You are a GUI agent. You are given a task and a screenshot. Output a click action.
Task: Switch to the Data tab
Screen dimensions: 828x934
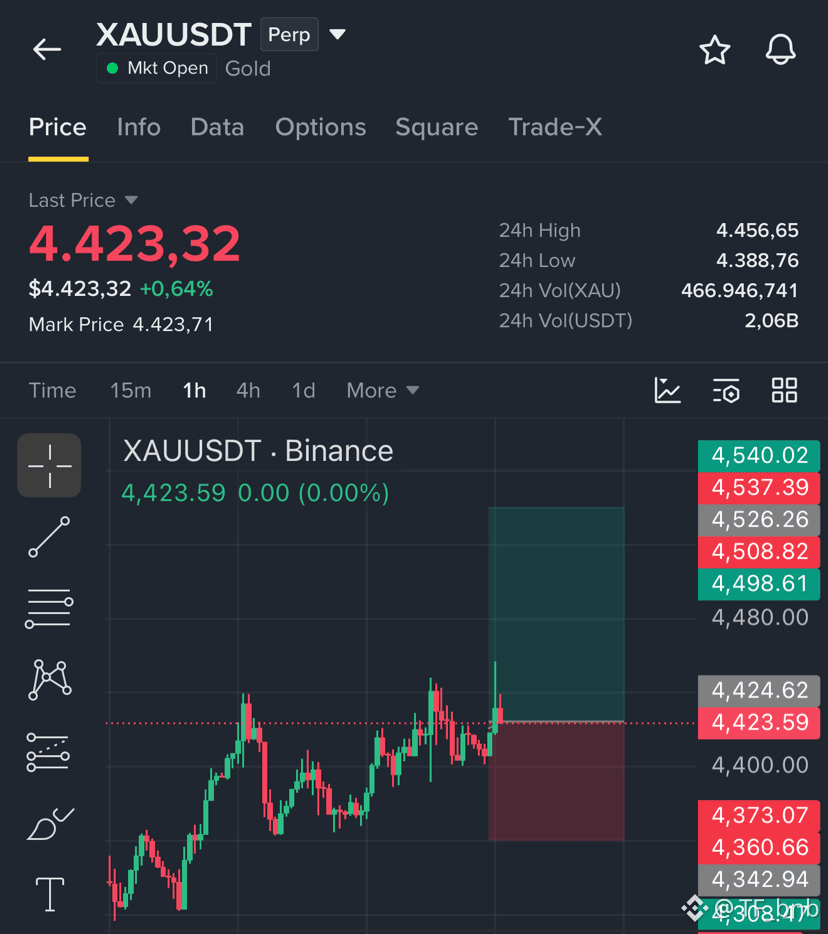click(217, 127)
